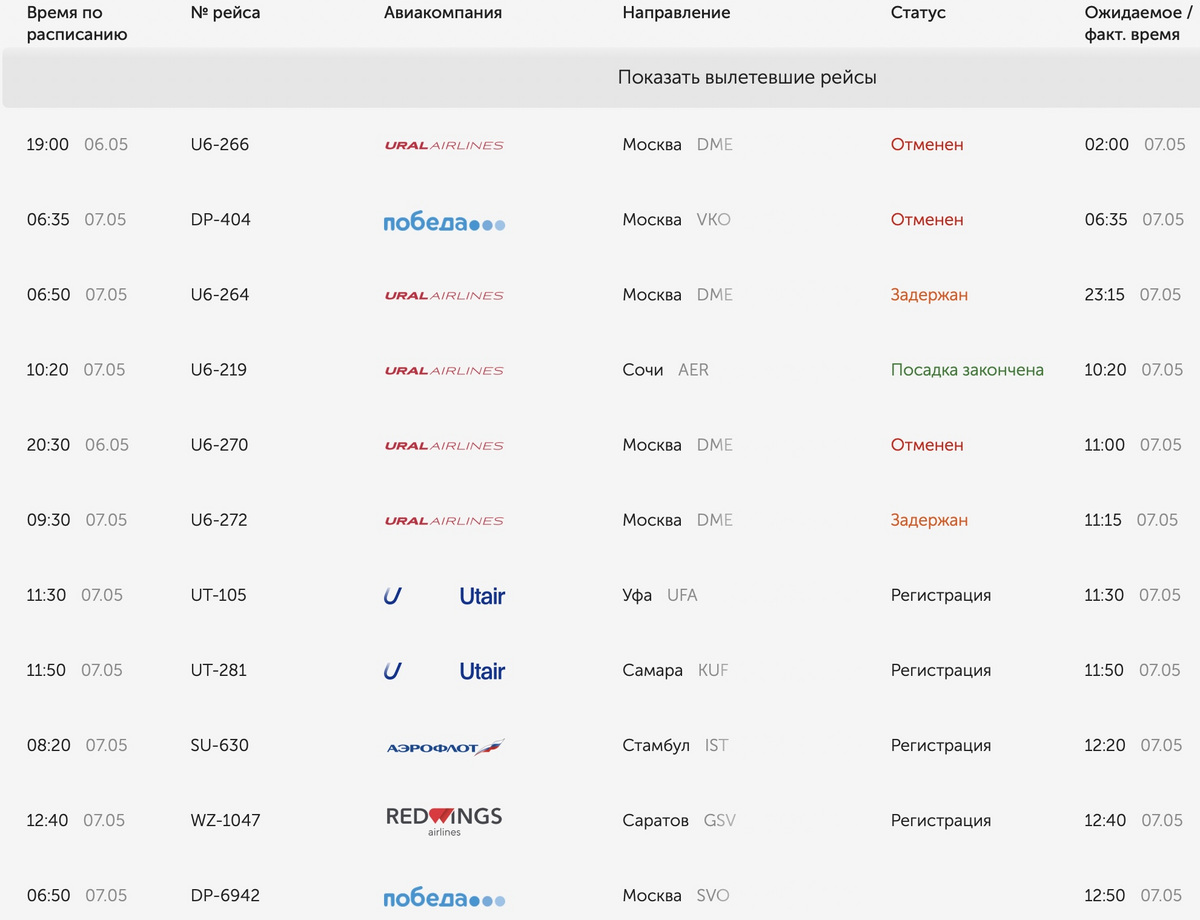Image resolution: width=1200 pixels, height=920 pixels.
Task: Open flight number U6-264
Action: pyautogui.click(x=220, y=295)
